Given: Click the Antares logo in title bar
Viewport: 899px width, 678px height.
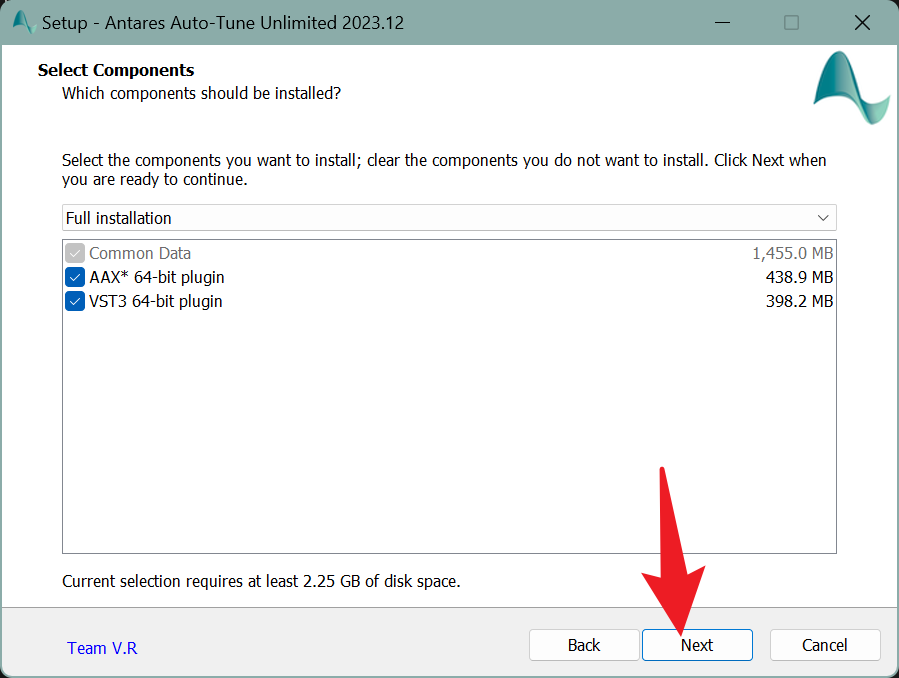Looking at the screenshot, I should click(x=24, y=22).
